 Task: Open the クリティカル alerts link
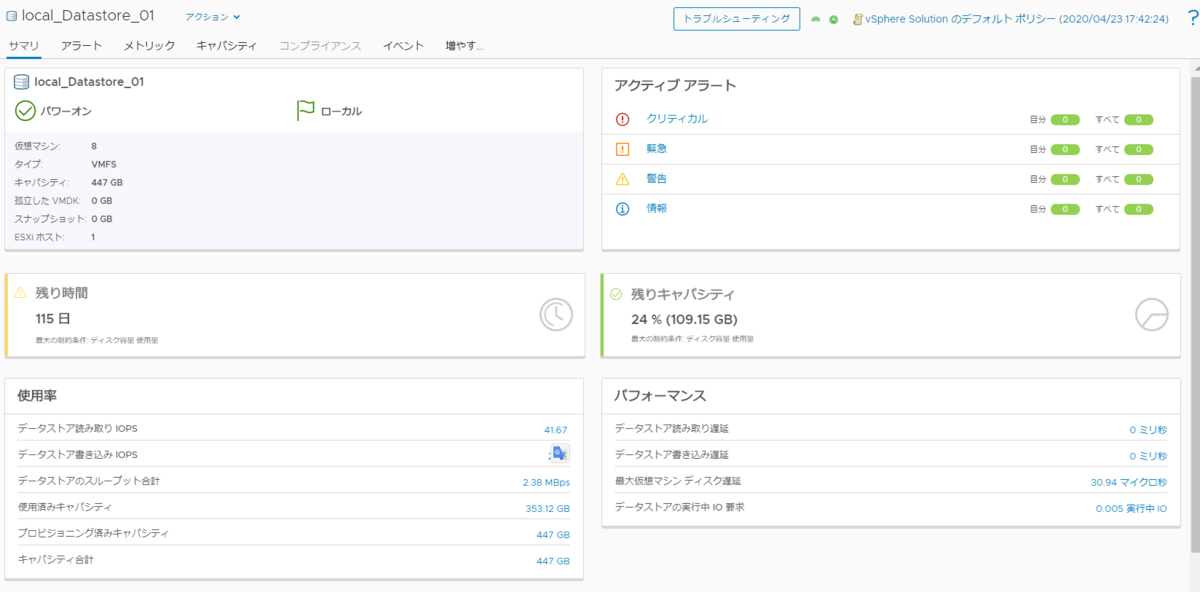(677, 119)
